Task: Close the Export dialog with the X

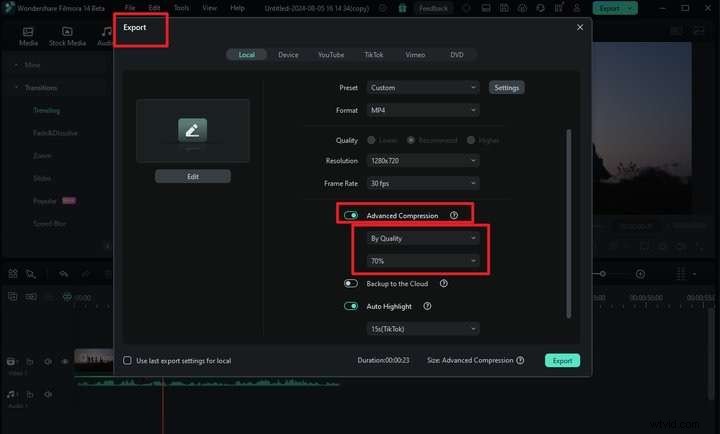Action: [x=580, y=27]
